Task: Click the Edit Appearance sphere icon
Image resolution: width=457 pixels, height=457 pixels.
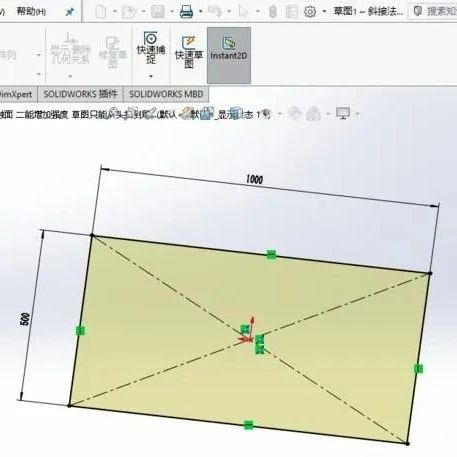Action: [x=295, y=114]
